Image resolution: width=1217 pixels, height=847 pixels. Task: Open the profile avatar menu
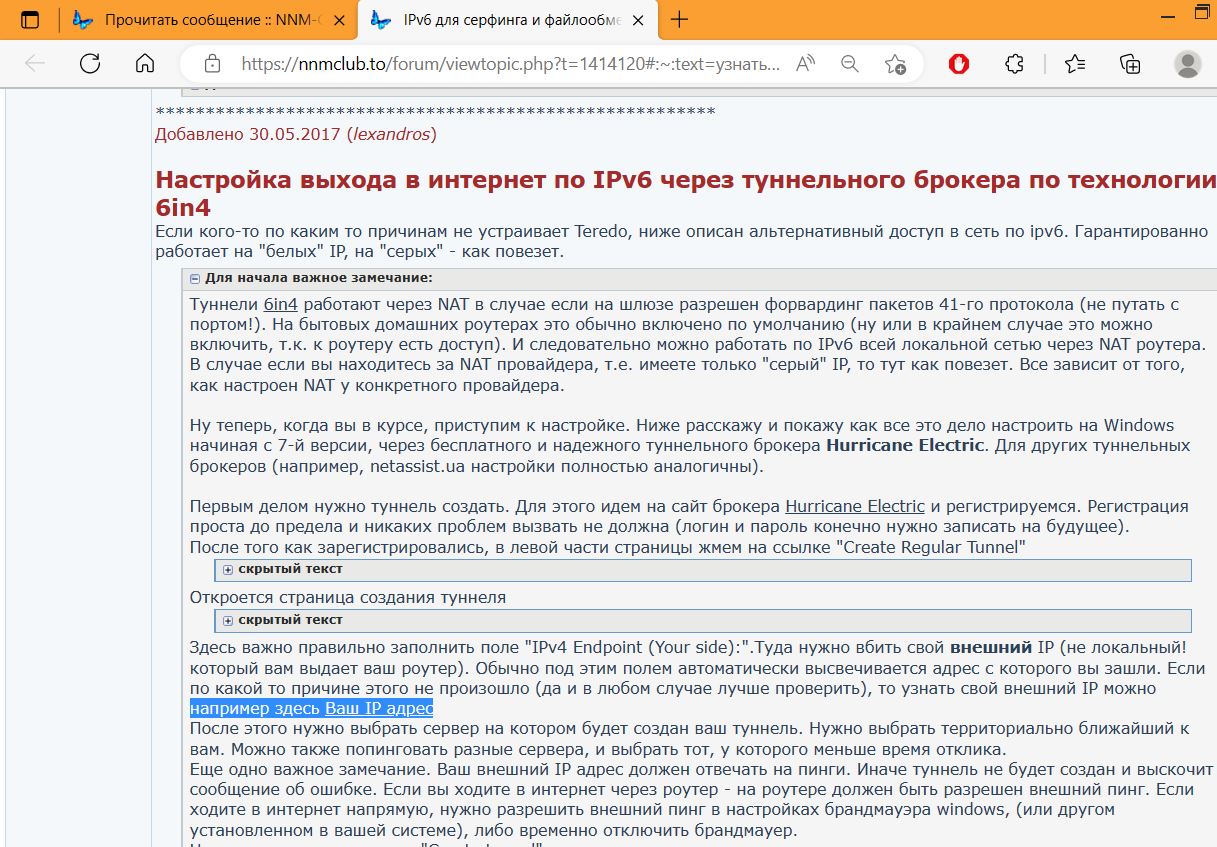pyautogui.click(x=1188, y=64)
